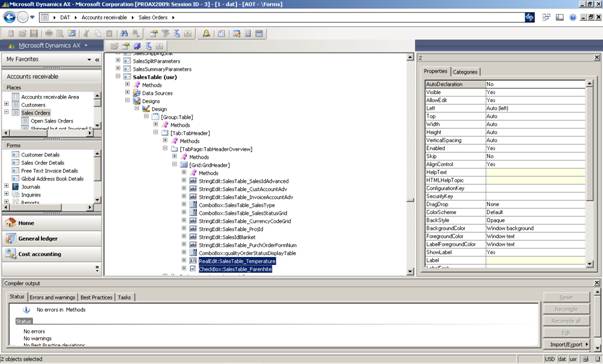Image resolution: width=603 pixels, height=364 pixels.
Task: Collapse the [Grid:GridHeader] node
Action: (175, 165)
